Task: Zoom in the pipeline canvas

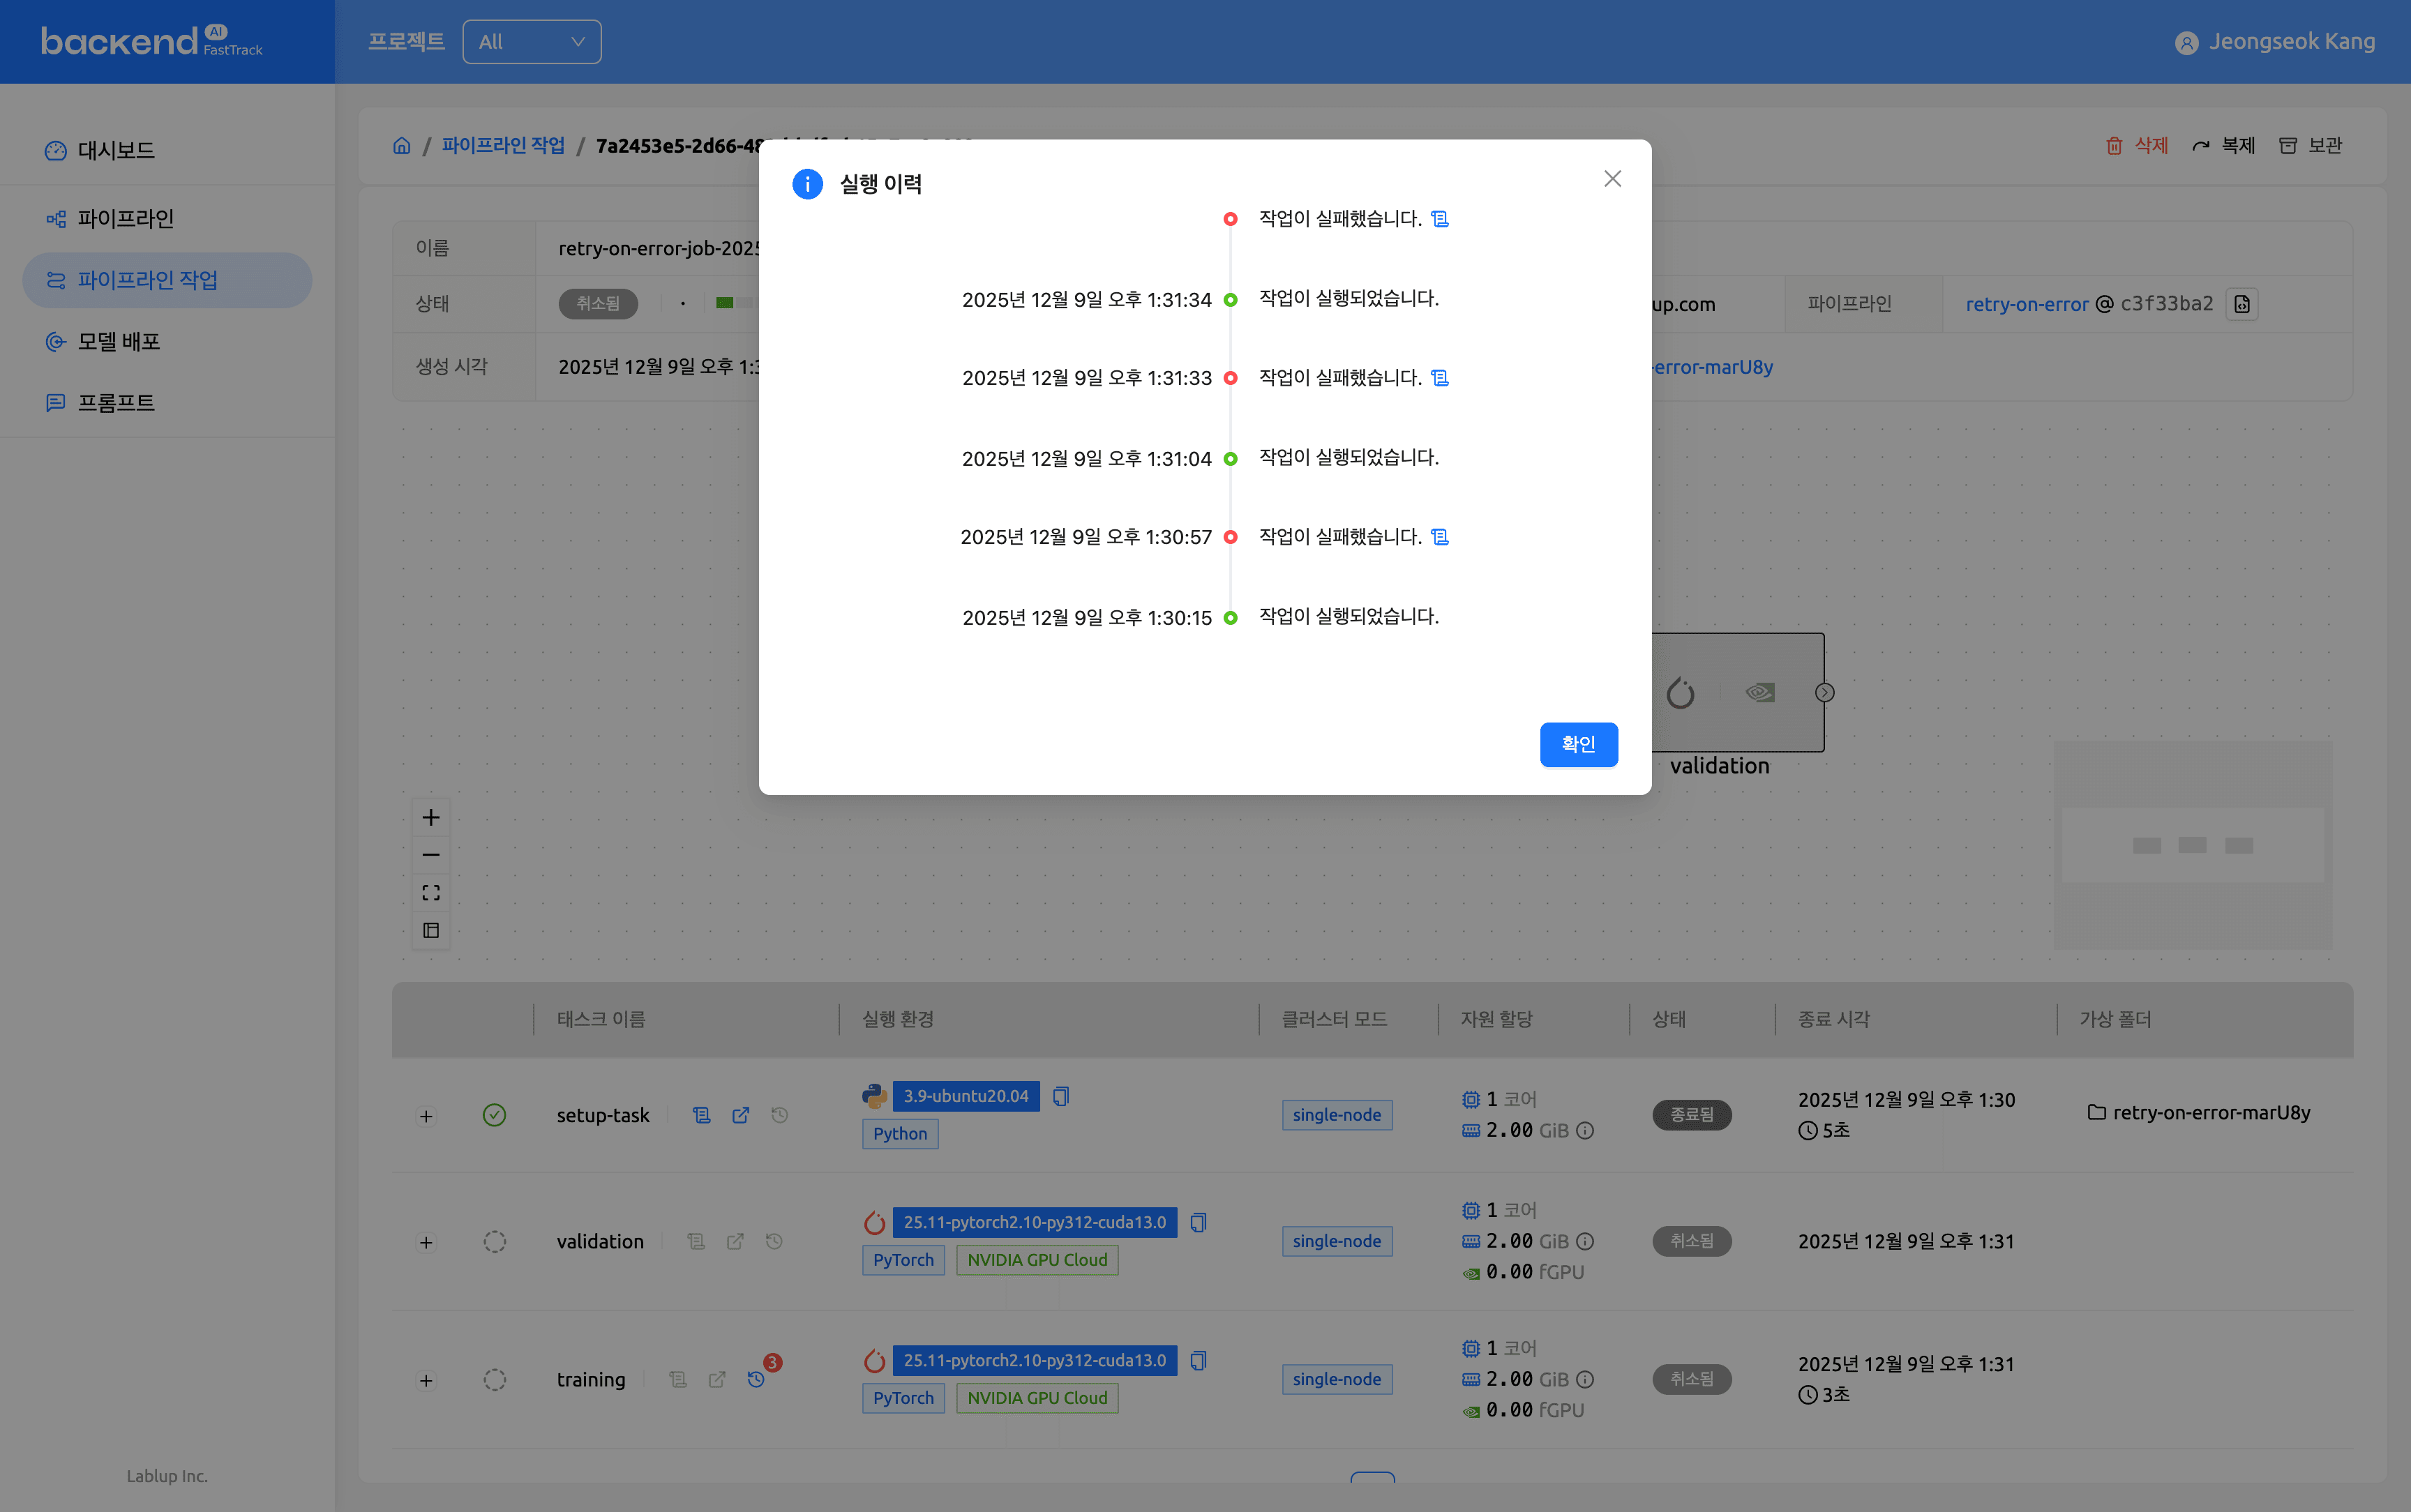Action: 431,817
